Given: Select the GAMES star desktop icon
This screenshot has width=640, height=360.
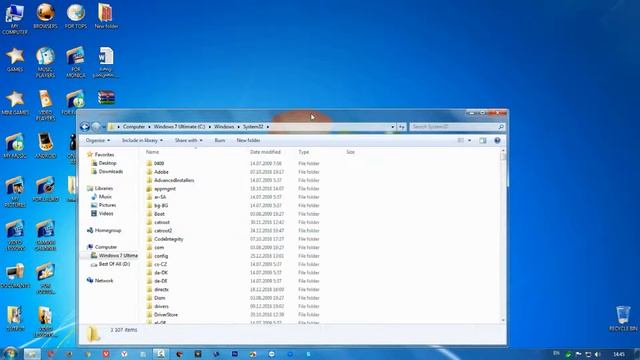Looking at the screenshot, I should pyautogui.click(x=15, y=60).
